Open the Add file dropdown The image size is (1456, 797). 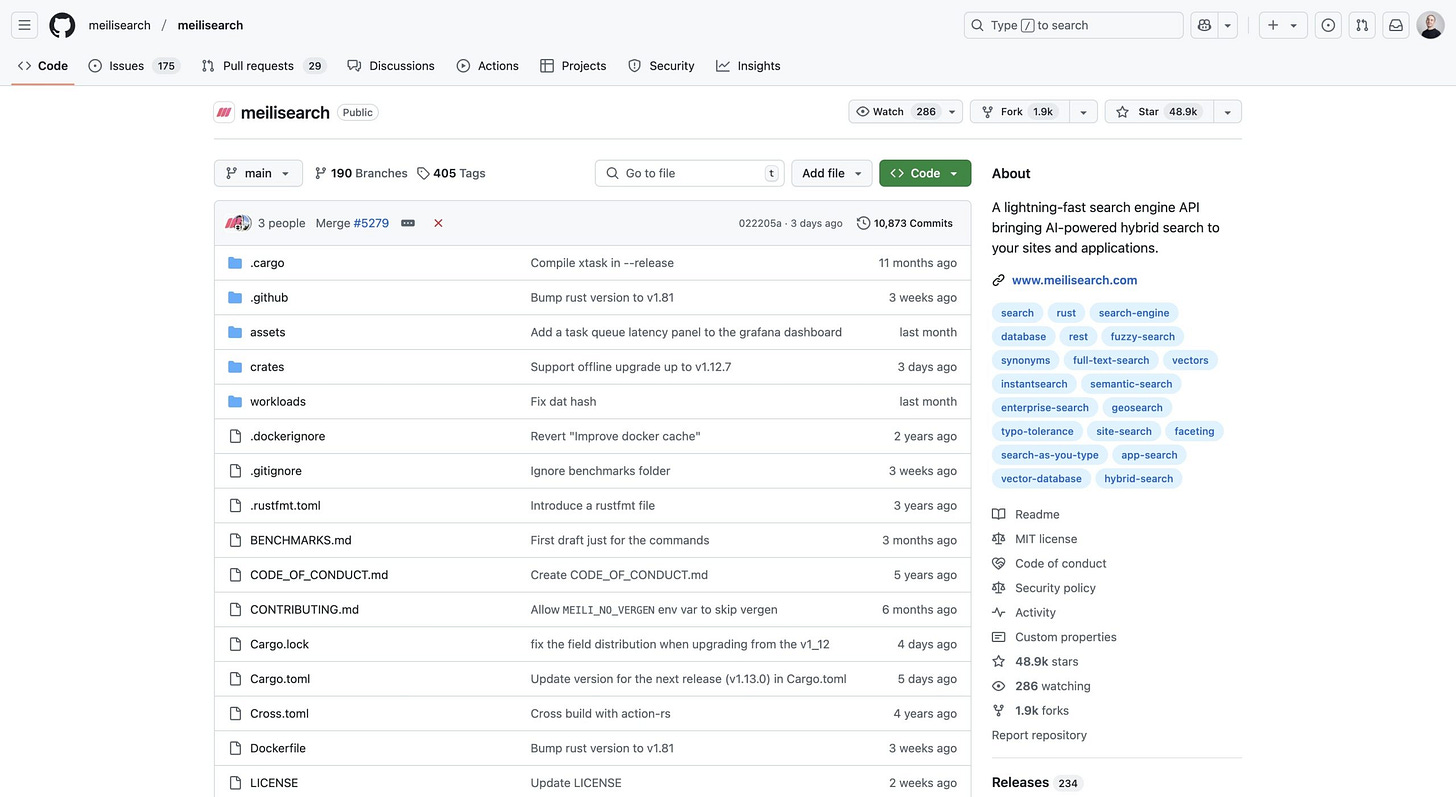(x=832, y=173)
